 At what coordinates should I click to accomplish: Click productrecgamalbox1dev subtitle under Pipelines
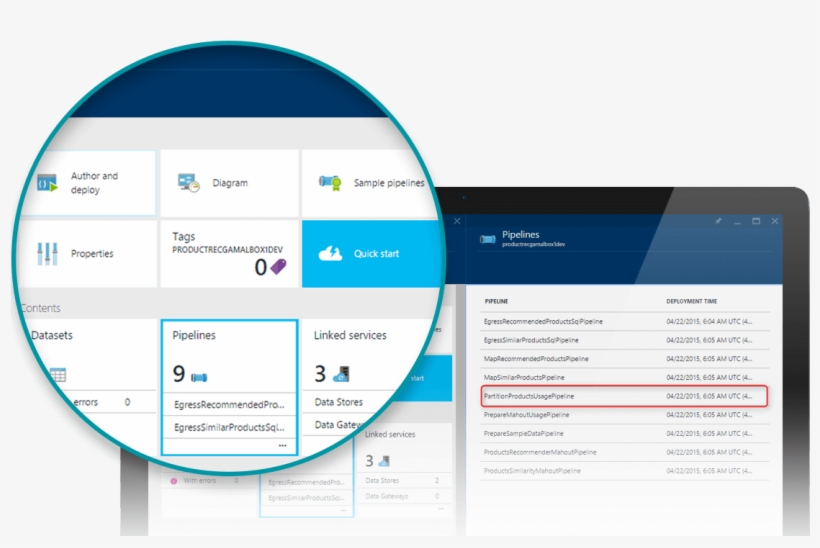(533, 244)
